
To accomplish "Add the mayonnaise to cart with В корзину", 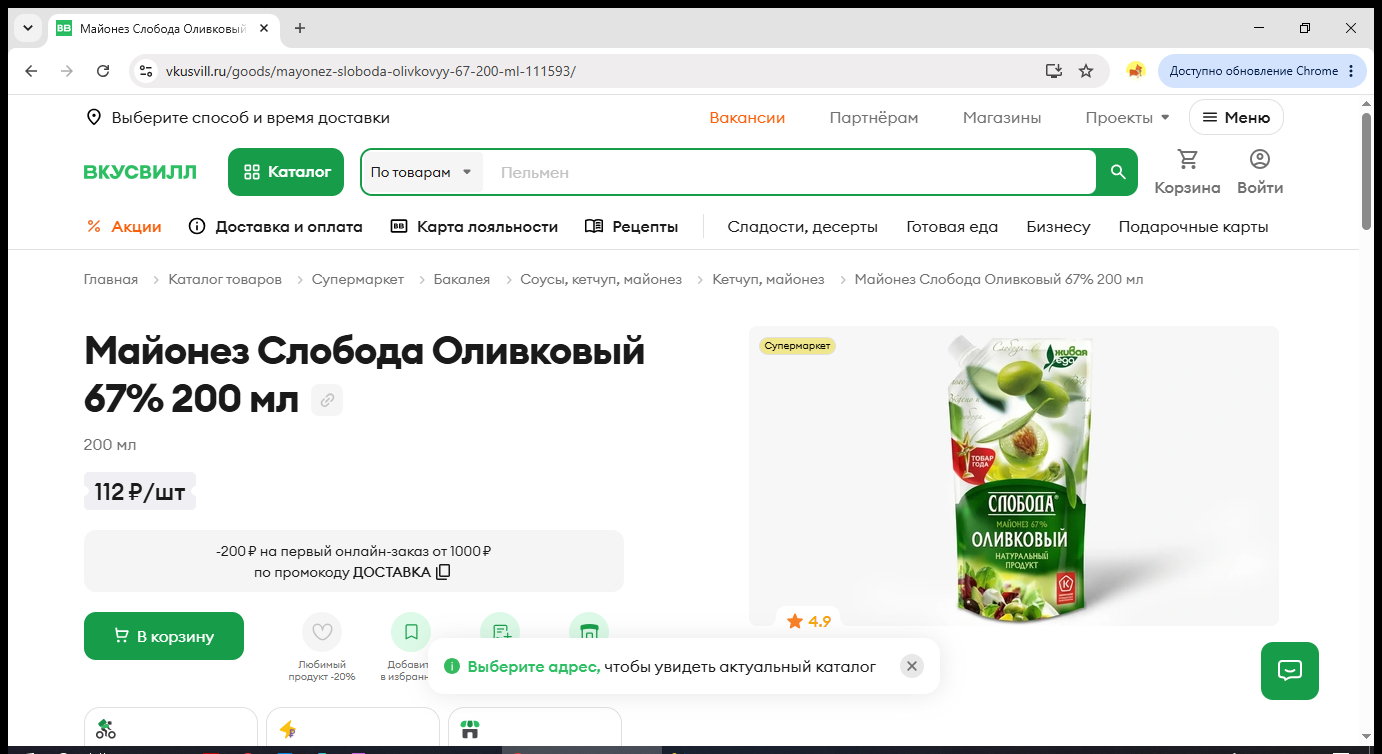I will (x=164, y=636).
